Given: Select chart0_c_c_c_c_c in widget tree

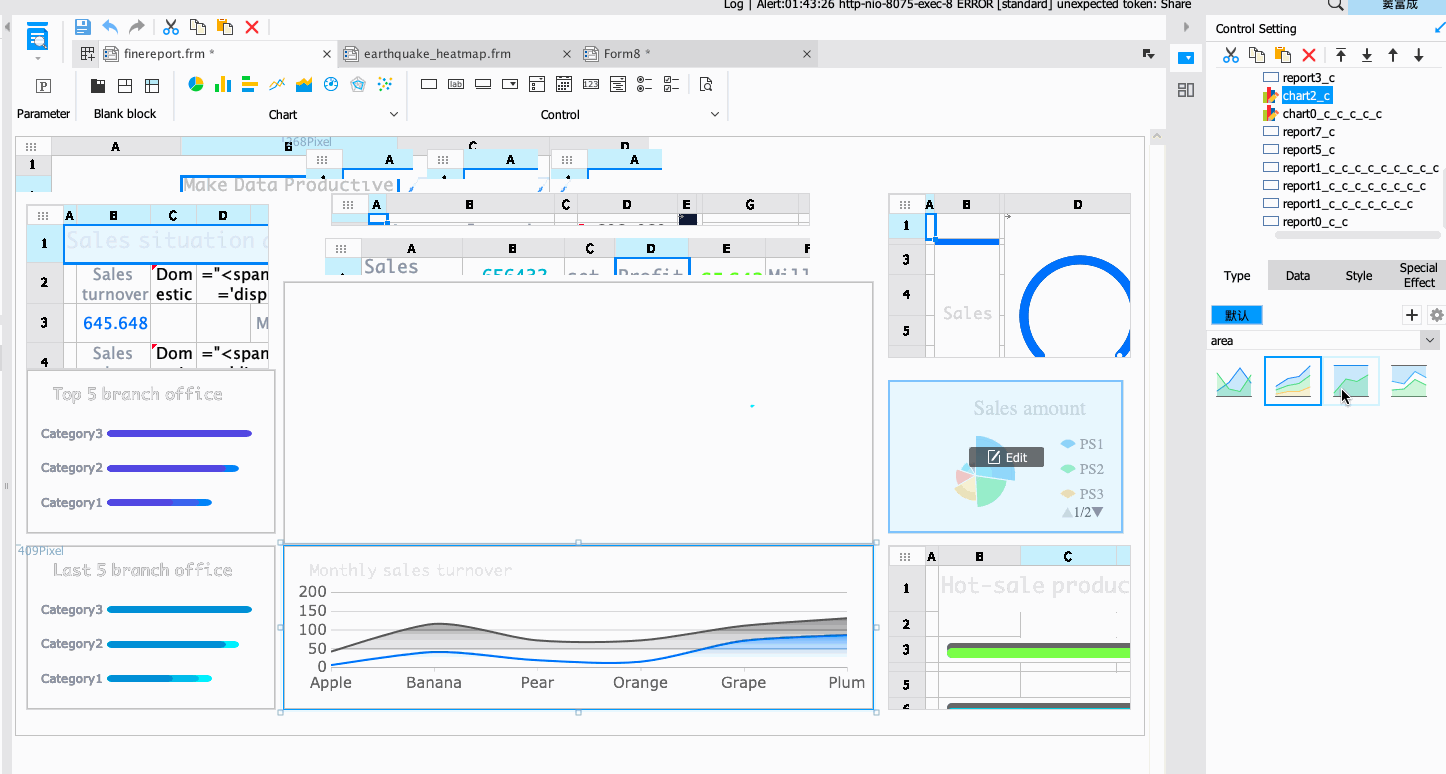Looking at the screenshot, I should coord(1332,114).
